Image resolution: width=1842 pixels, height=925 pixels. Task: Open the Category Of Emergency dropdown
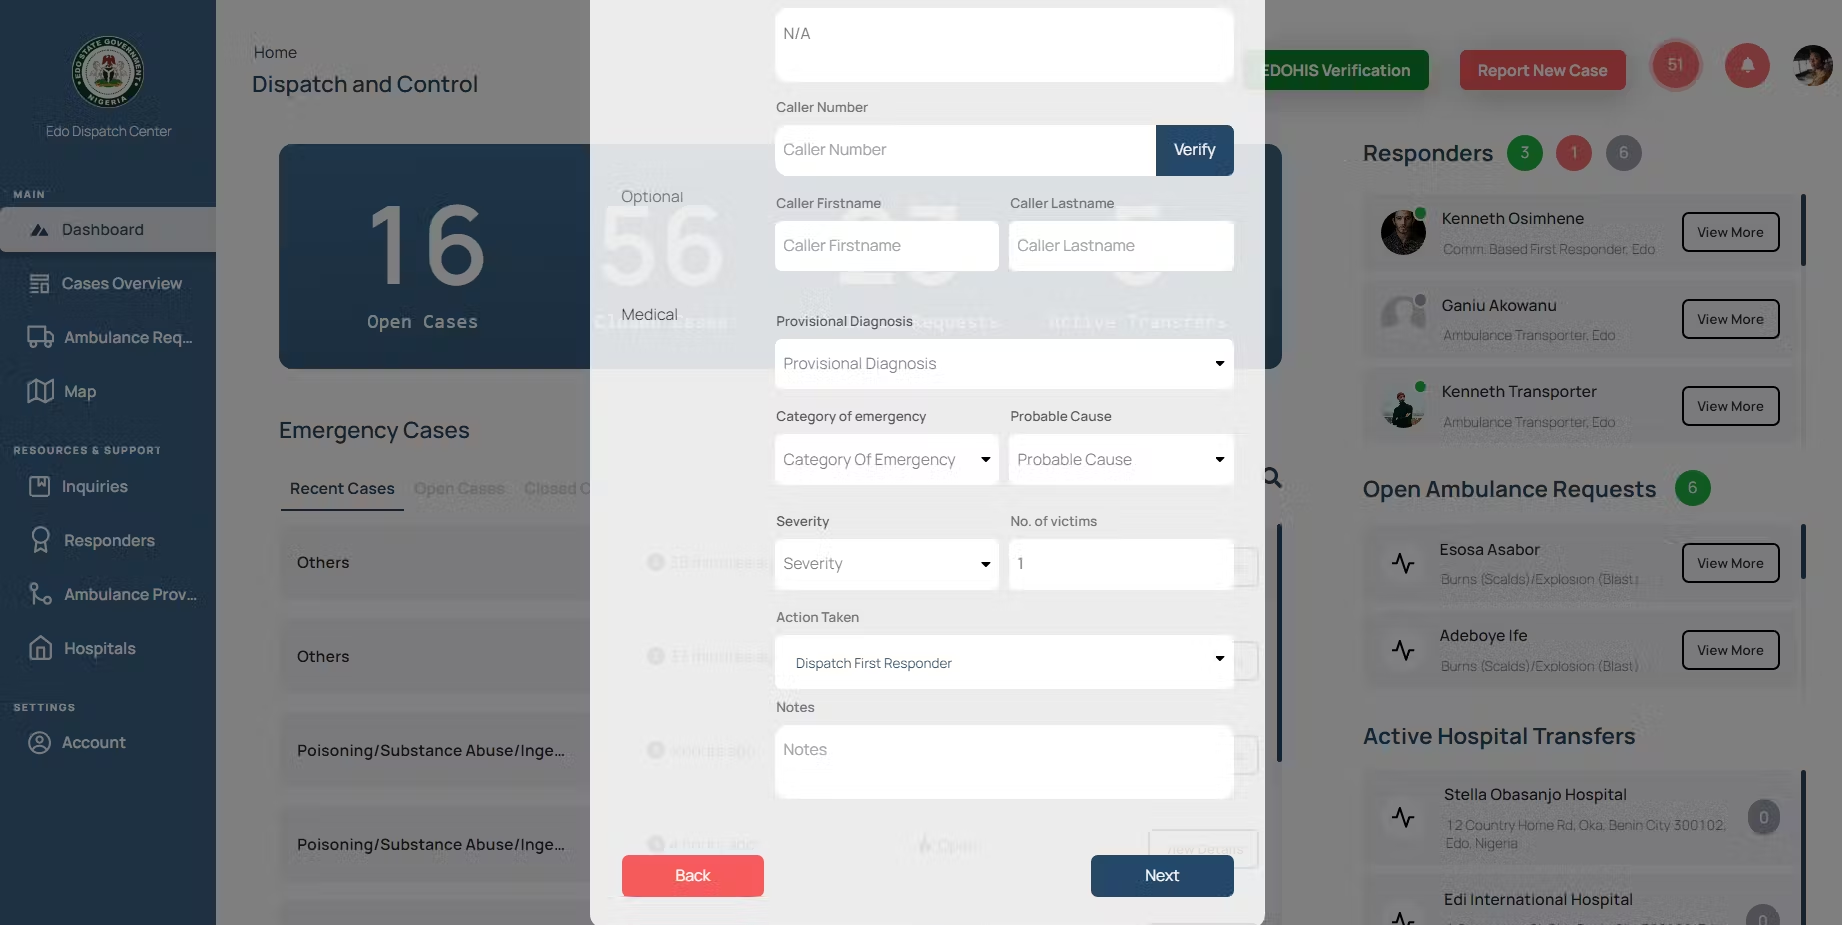click(x=887, y=460)
